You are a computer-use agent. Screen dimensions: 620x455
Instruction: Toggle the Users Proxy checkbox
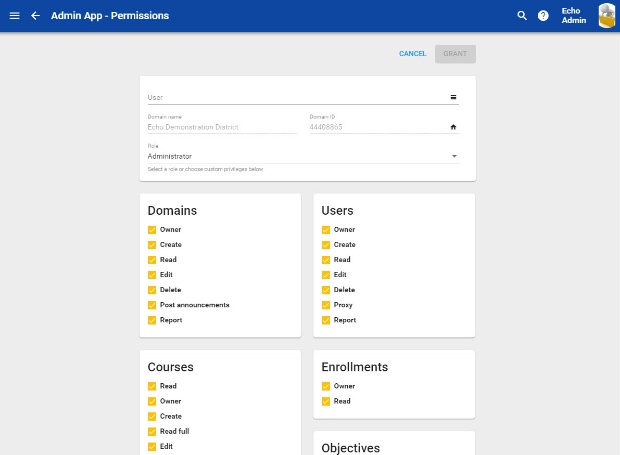pos(326,305)
